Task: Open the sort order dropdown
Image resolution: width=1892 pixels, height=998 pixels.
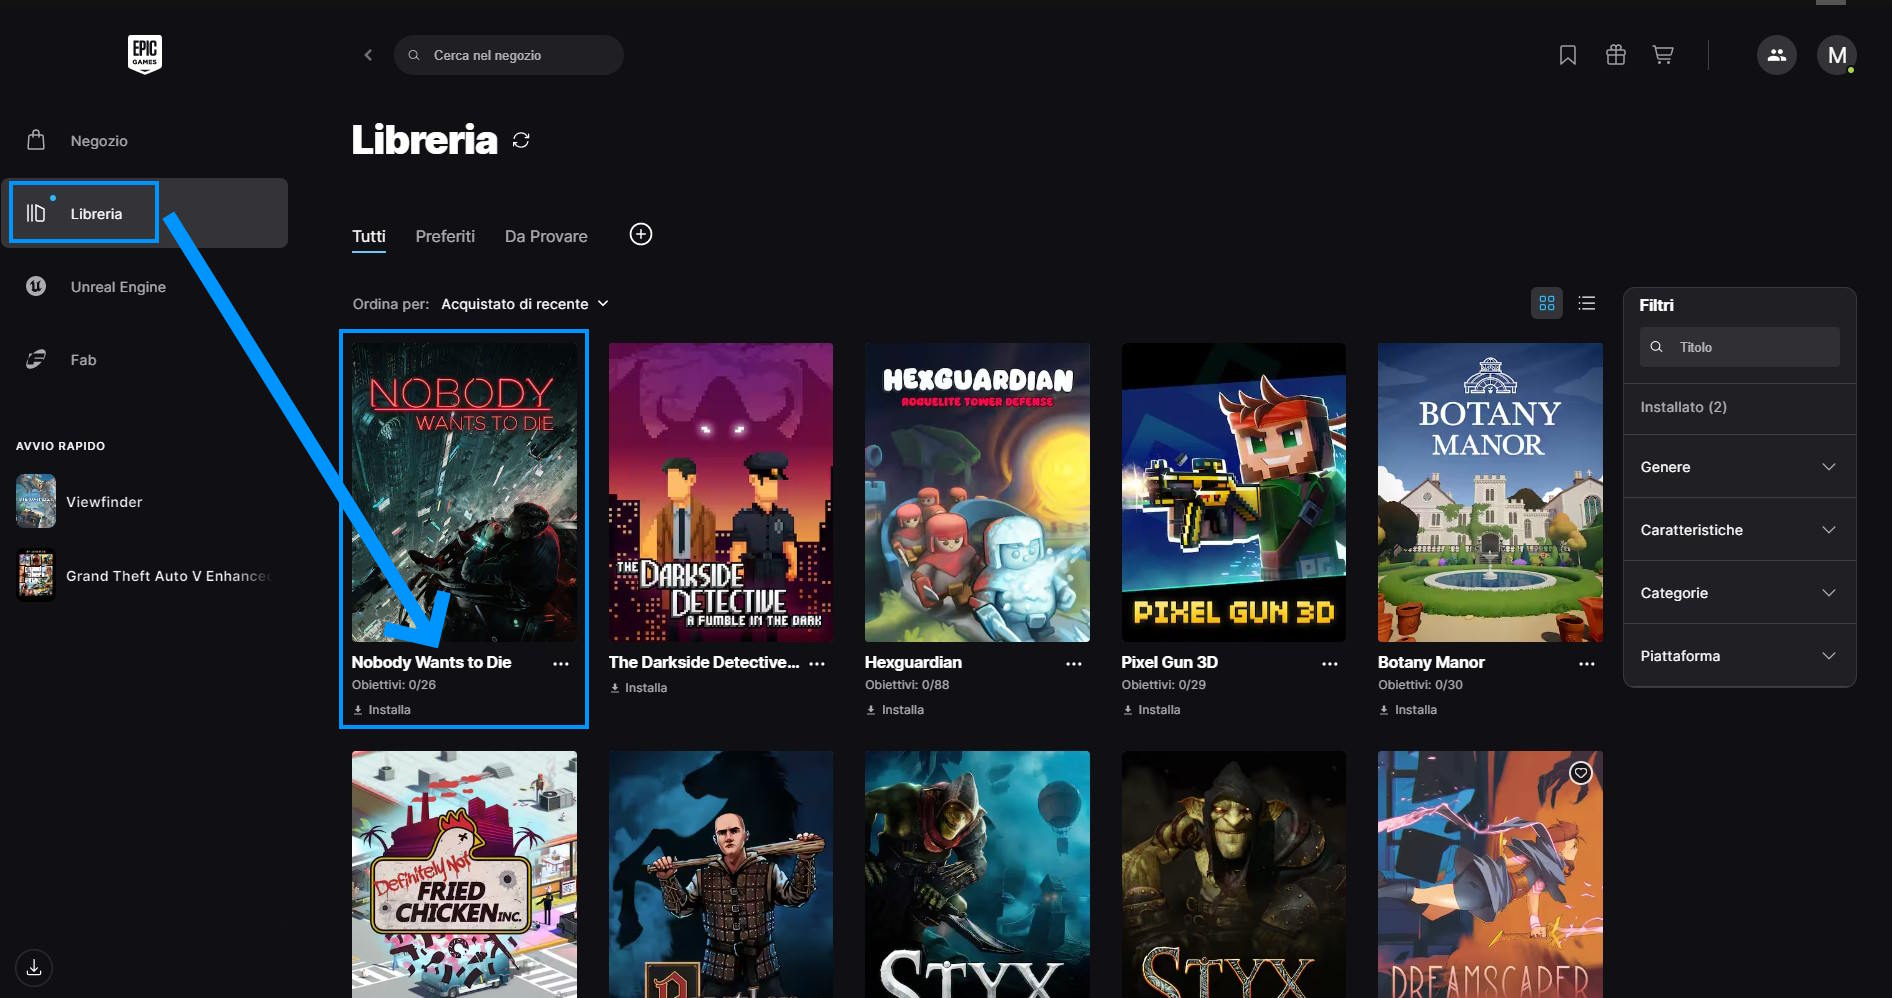Action: pyautogui.click(x=524, y=304)
